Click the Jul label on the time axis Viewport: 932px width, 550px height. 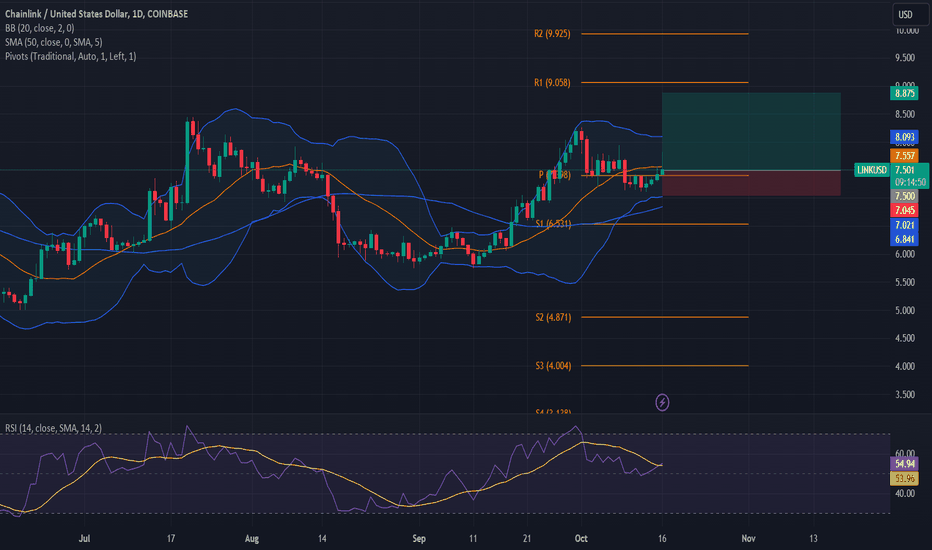click(x=84, y=538)
